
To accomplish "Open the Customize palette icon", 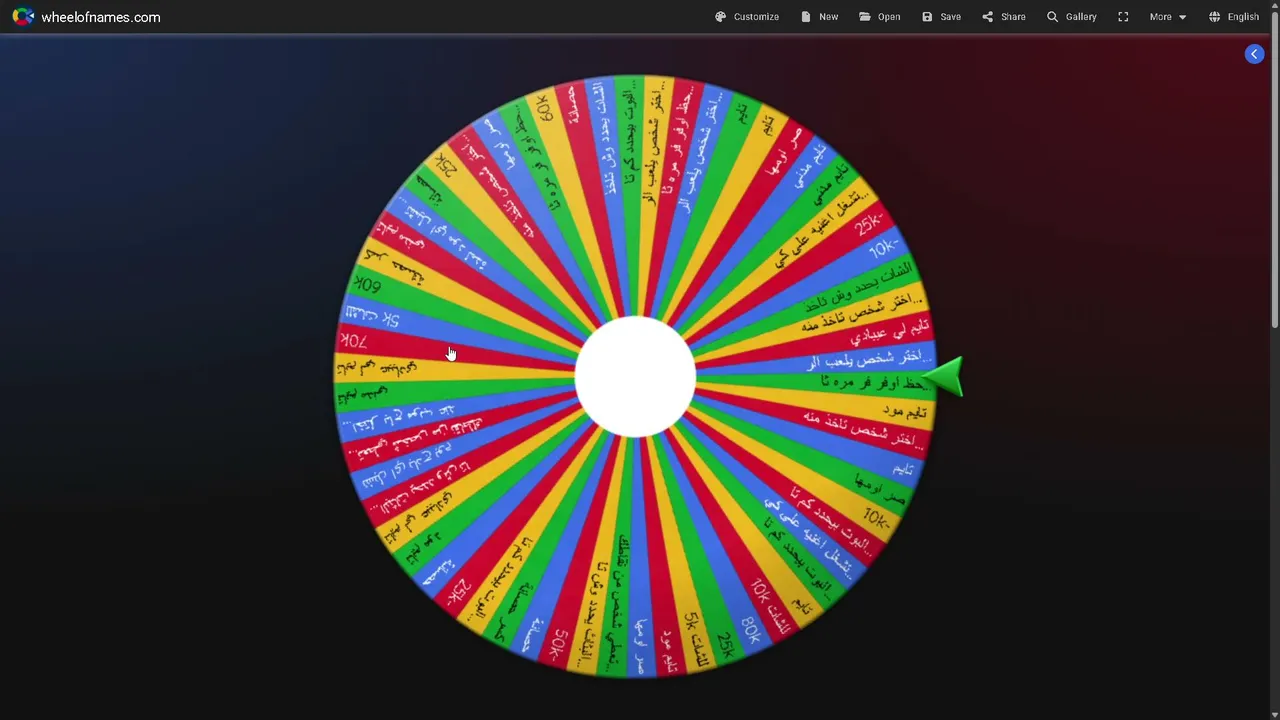I will pos(720,17).
